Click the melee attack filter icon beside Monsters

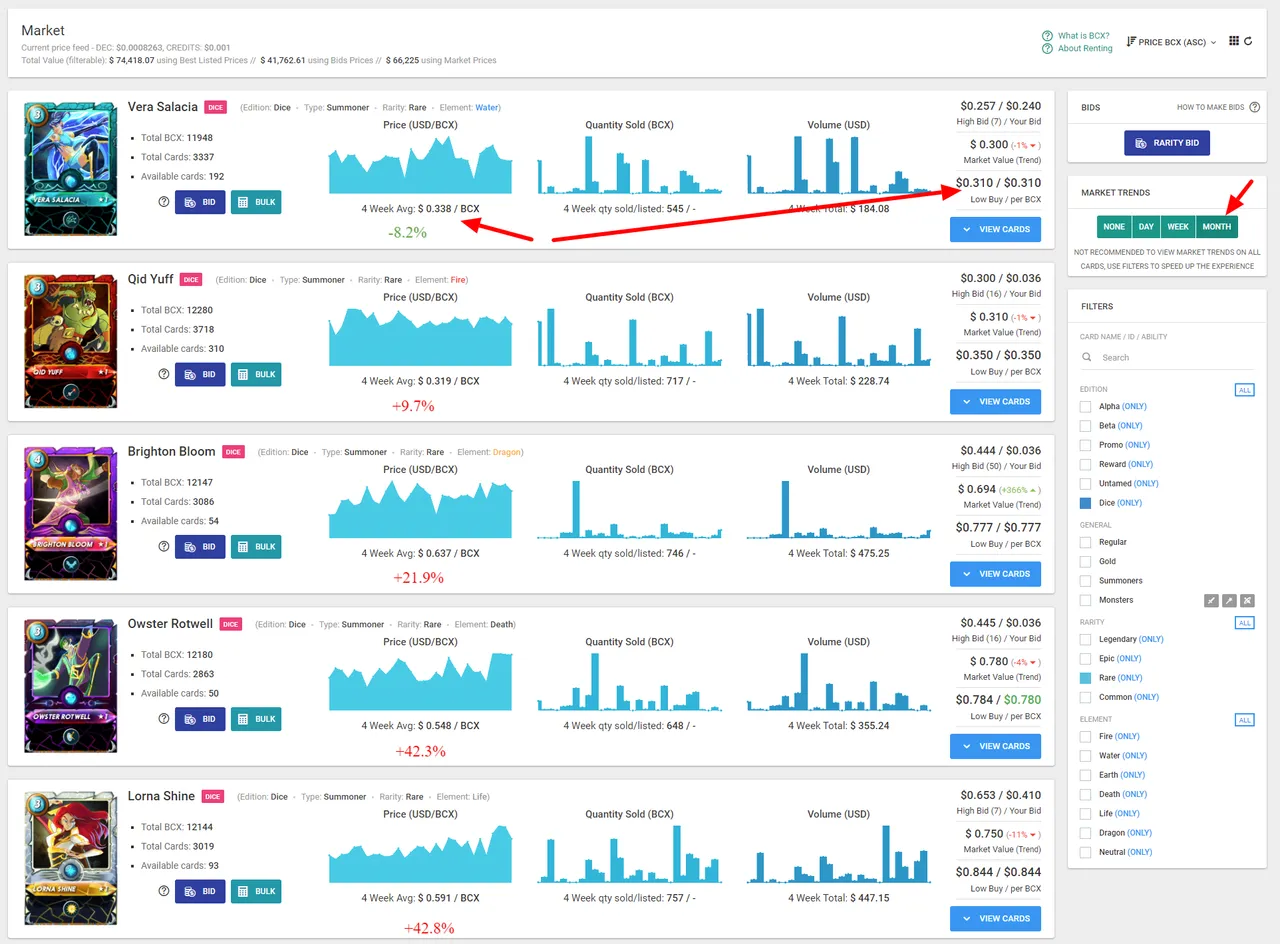(x=1211, y=601)
